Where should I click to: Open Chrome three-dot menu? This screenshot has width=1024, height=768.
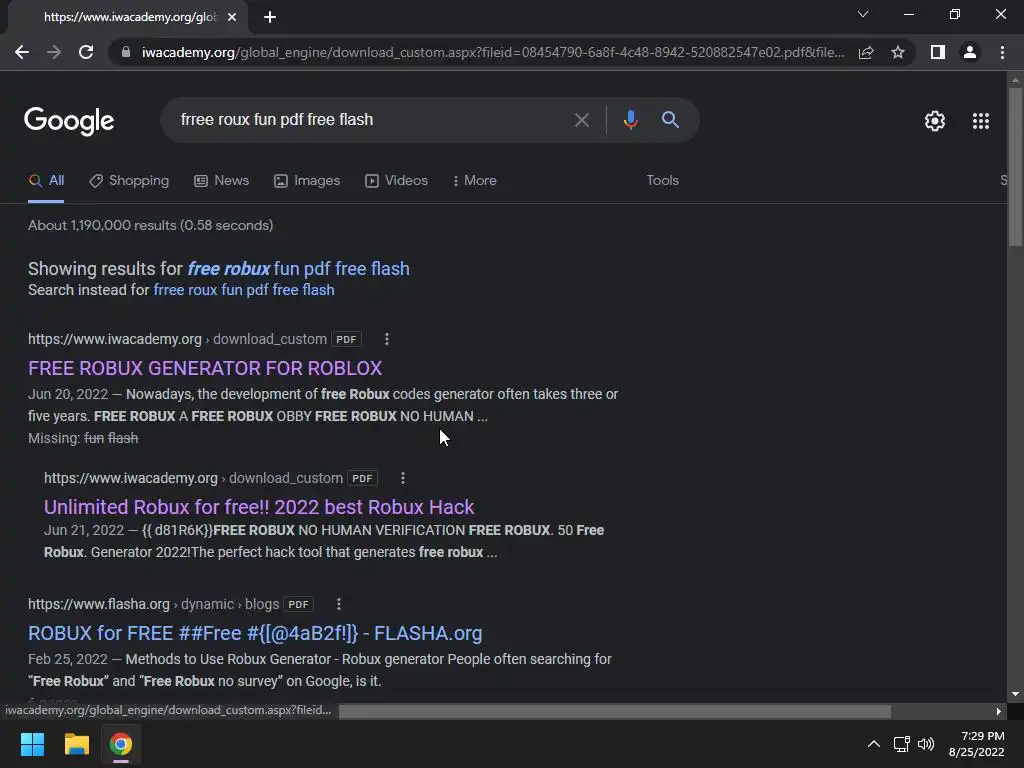tap(1002, 52)
